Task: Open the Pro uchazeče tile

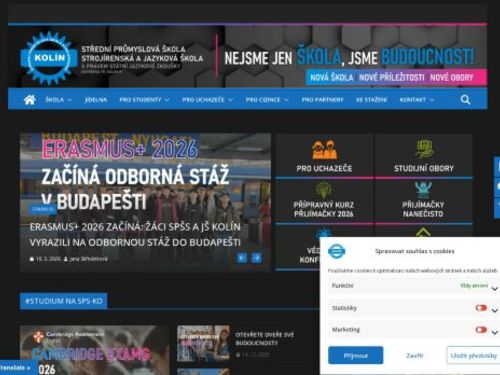Action: (x=324, y=156)
